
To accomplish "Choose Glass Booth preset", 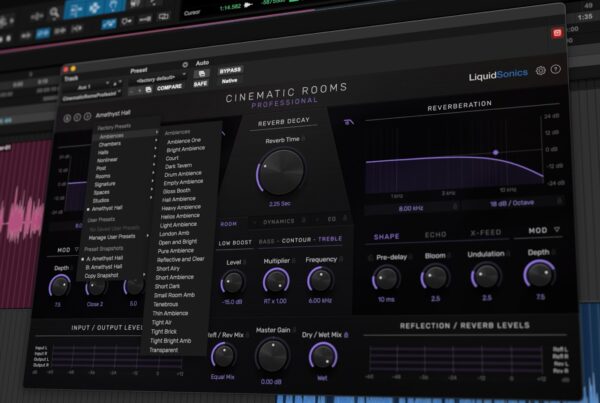I will [x=176, y=191].
